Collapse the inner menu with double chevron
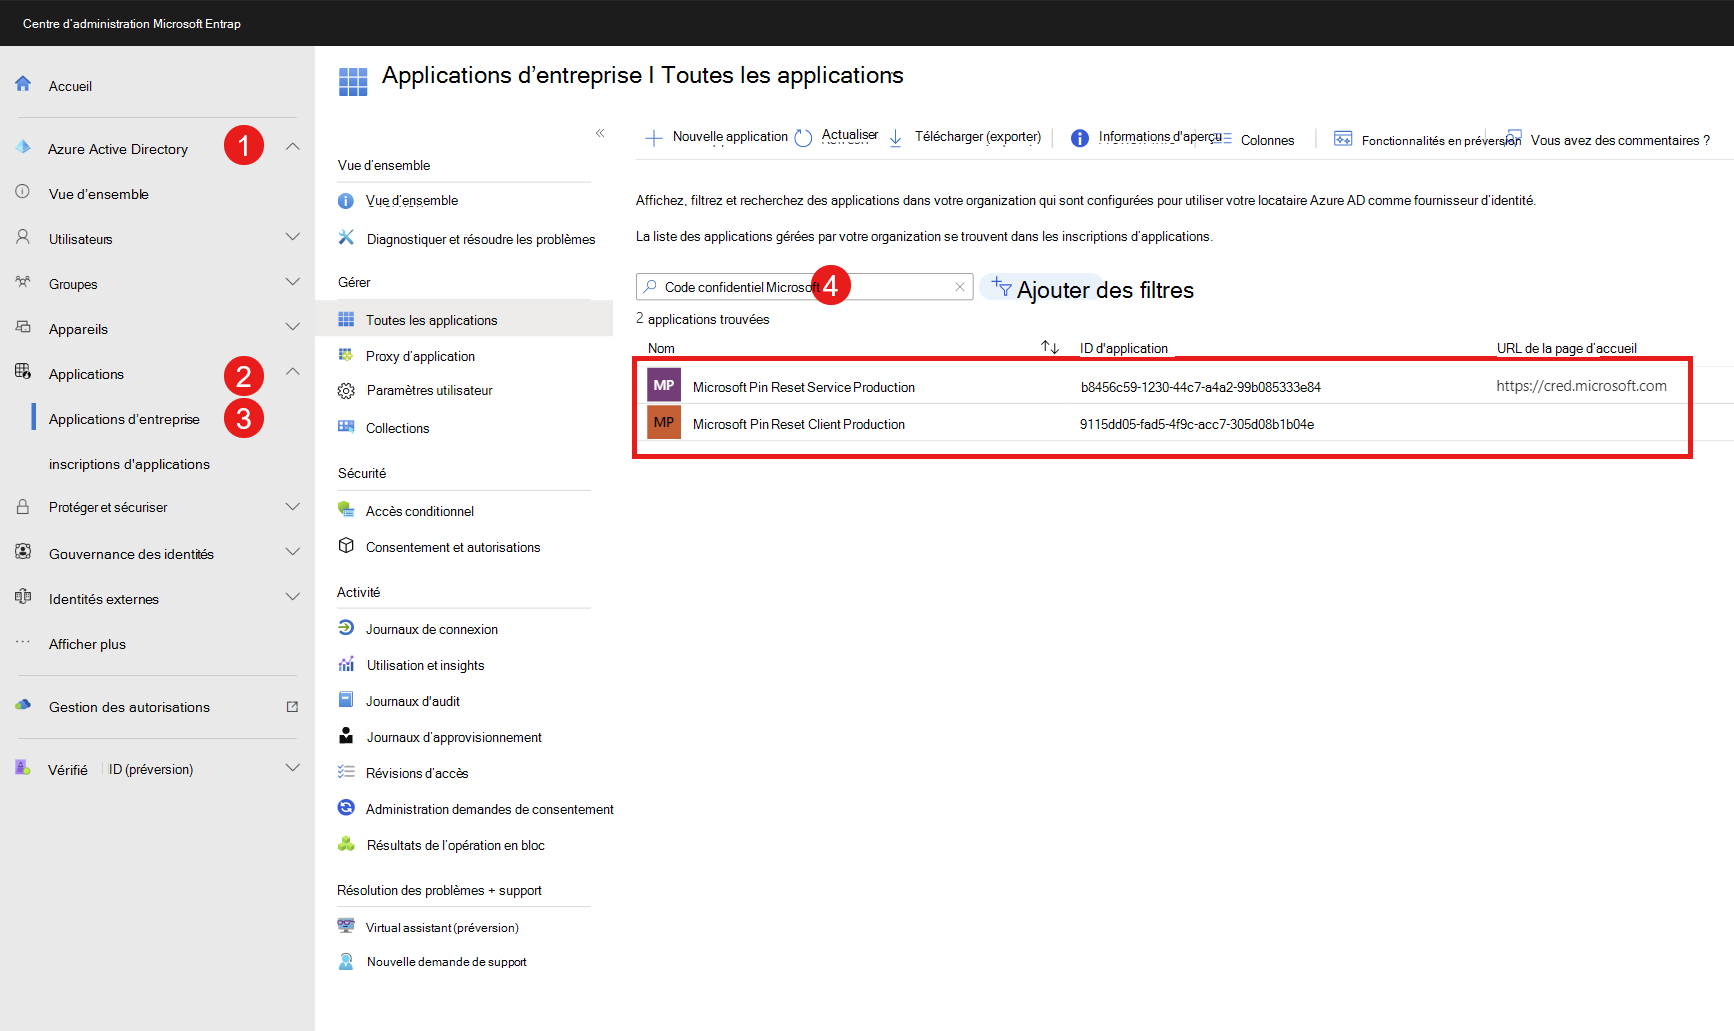 pyautogui.click(x=600, y=133)
